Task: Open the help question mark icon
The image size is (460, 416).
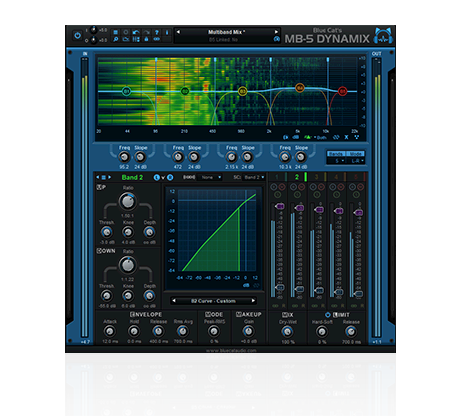Action: [x=156, y=32]
